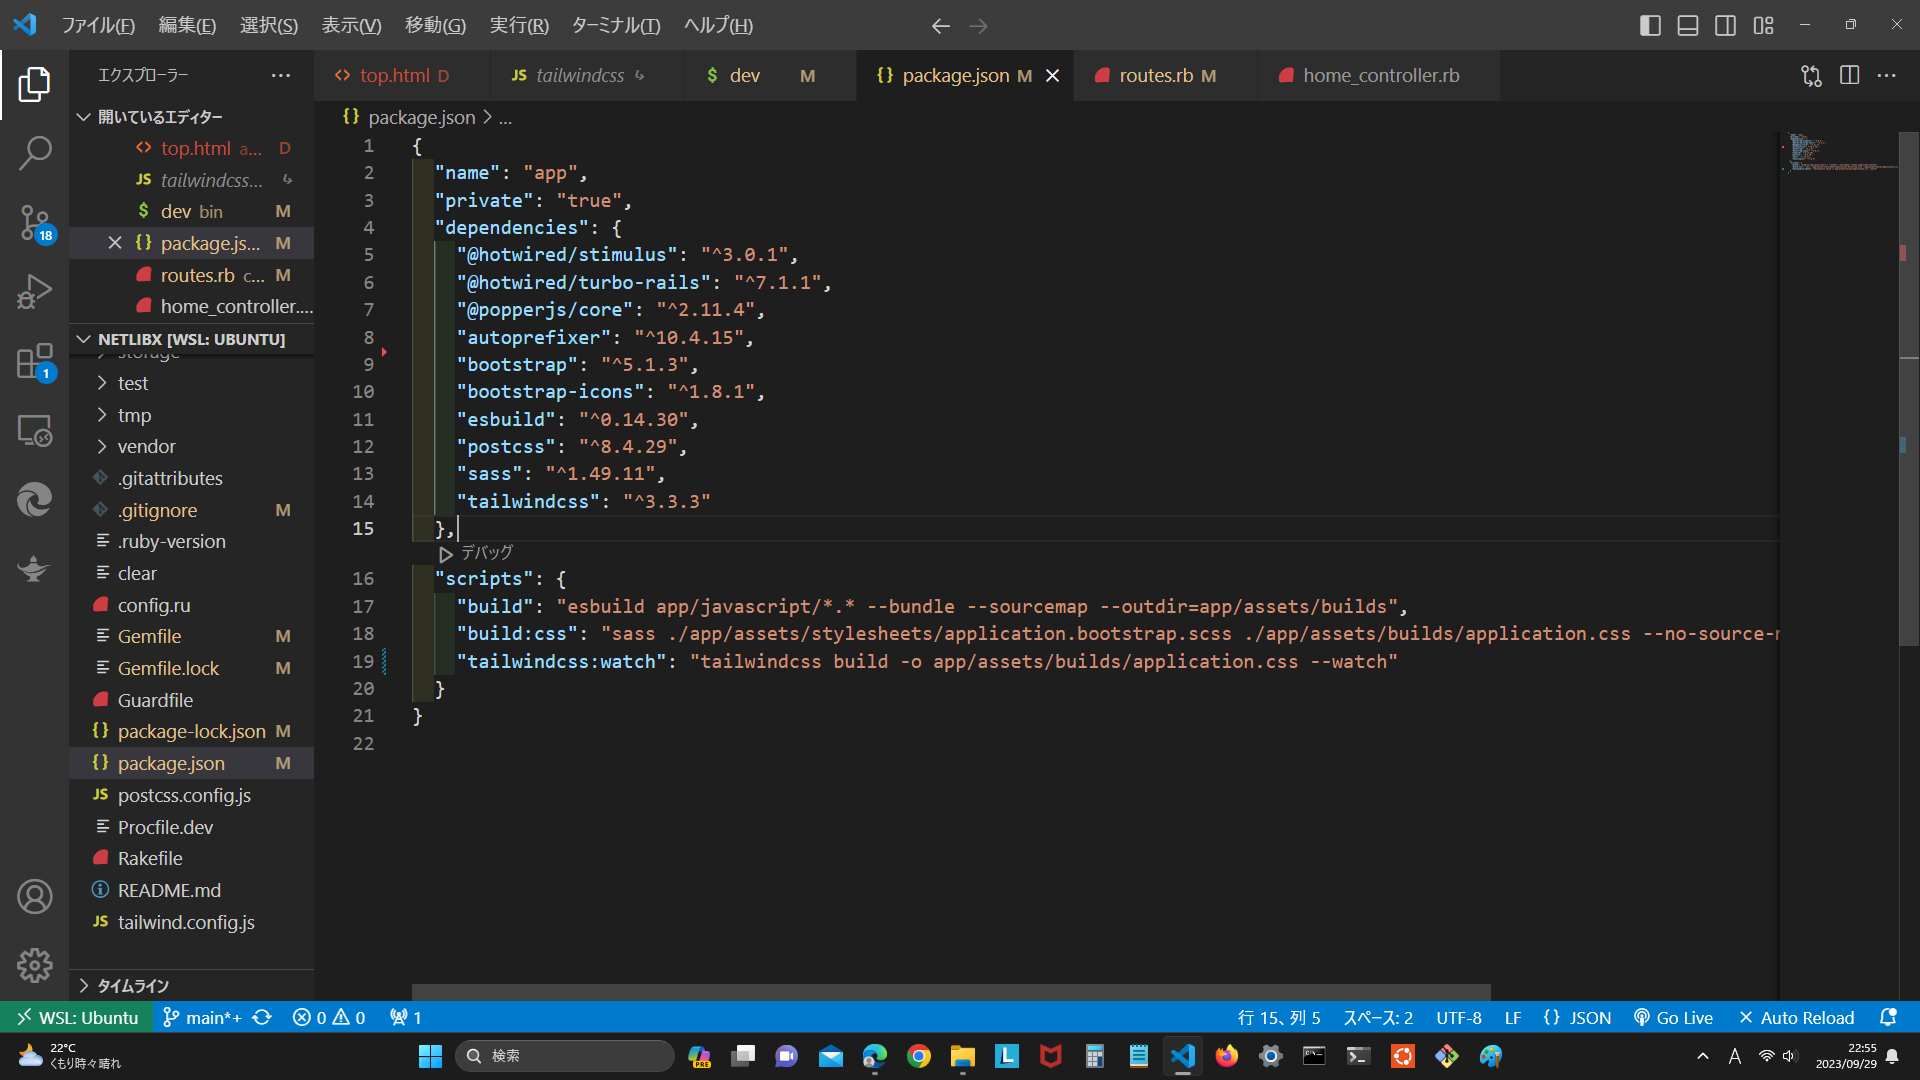Open the Remote Explorer view
This screenshot has height=1080, width=1920.
[x=34, y=431]
